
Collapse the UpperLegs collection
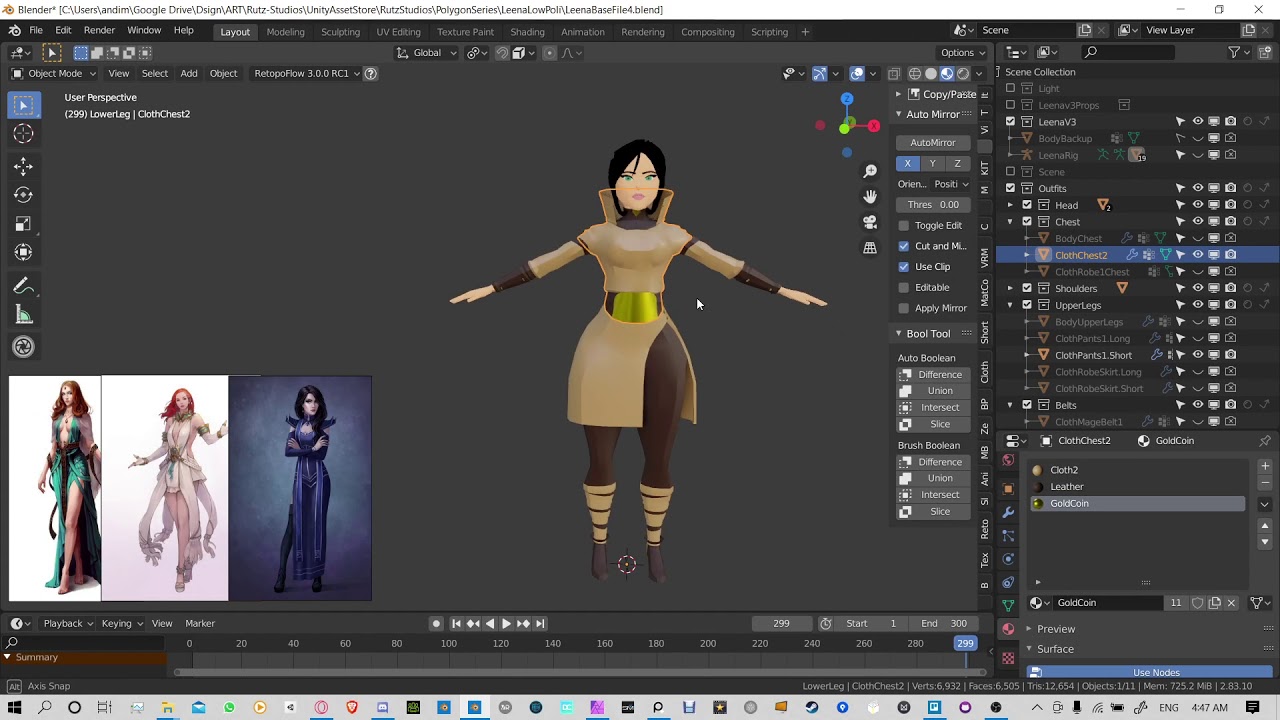(1010, 305)
